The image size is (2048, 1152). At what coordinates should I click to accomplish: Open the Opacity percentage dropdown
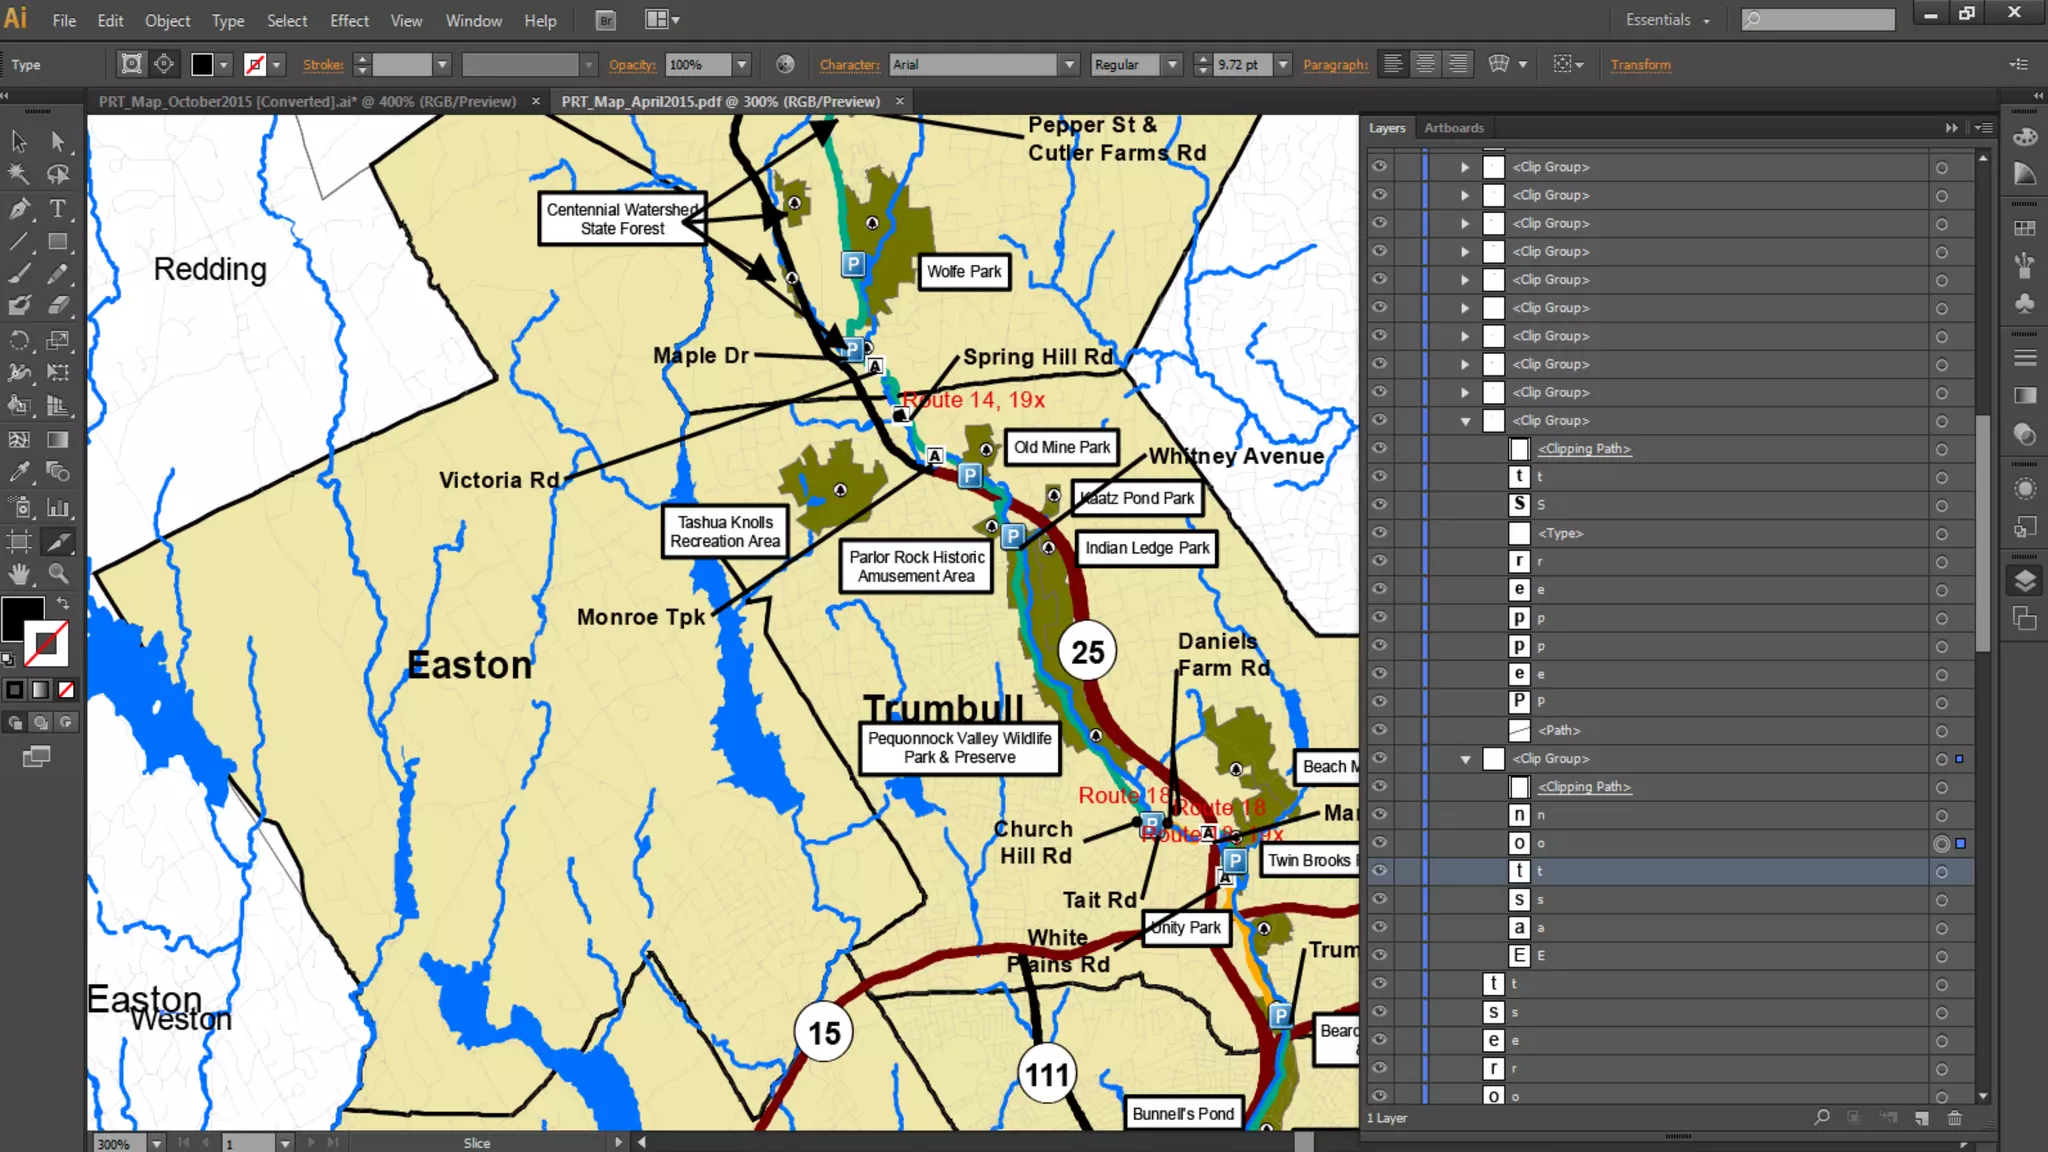[742, 65]
